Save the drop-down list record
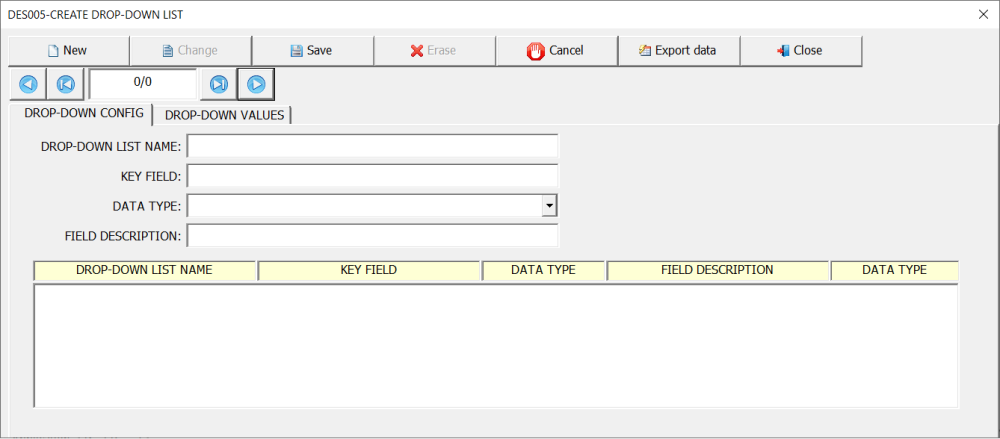Screen dimensions: 1000x439 tap(312, 50)
